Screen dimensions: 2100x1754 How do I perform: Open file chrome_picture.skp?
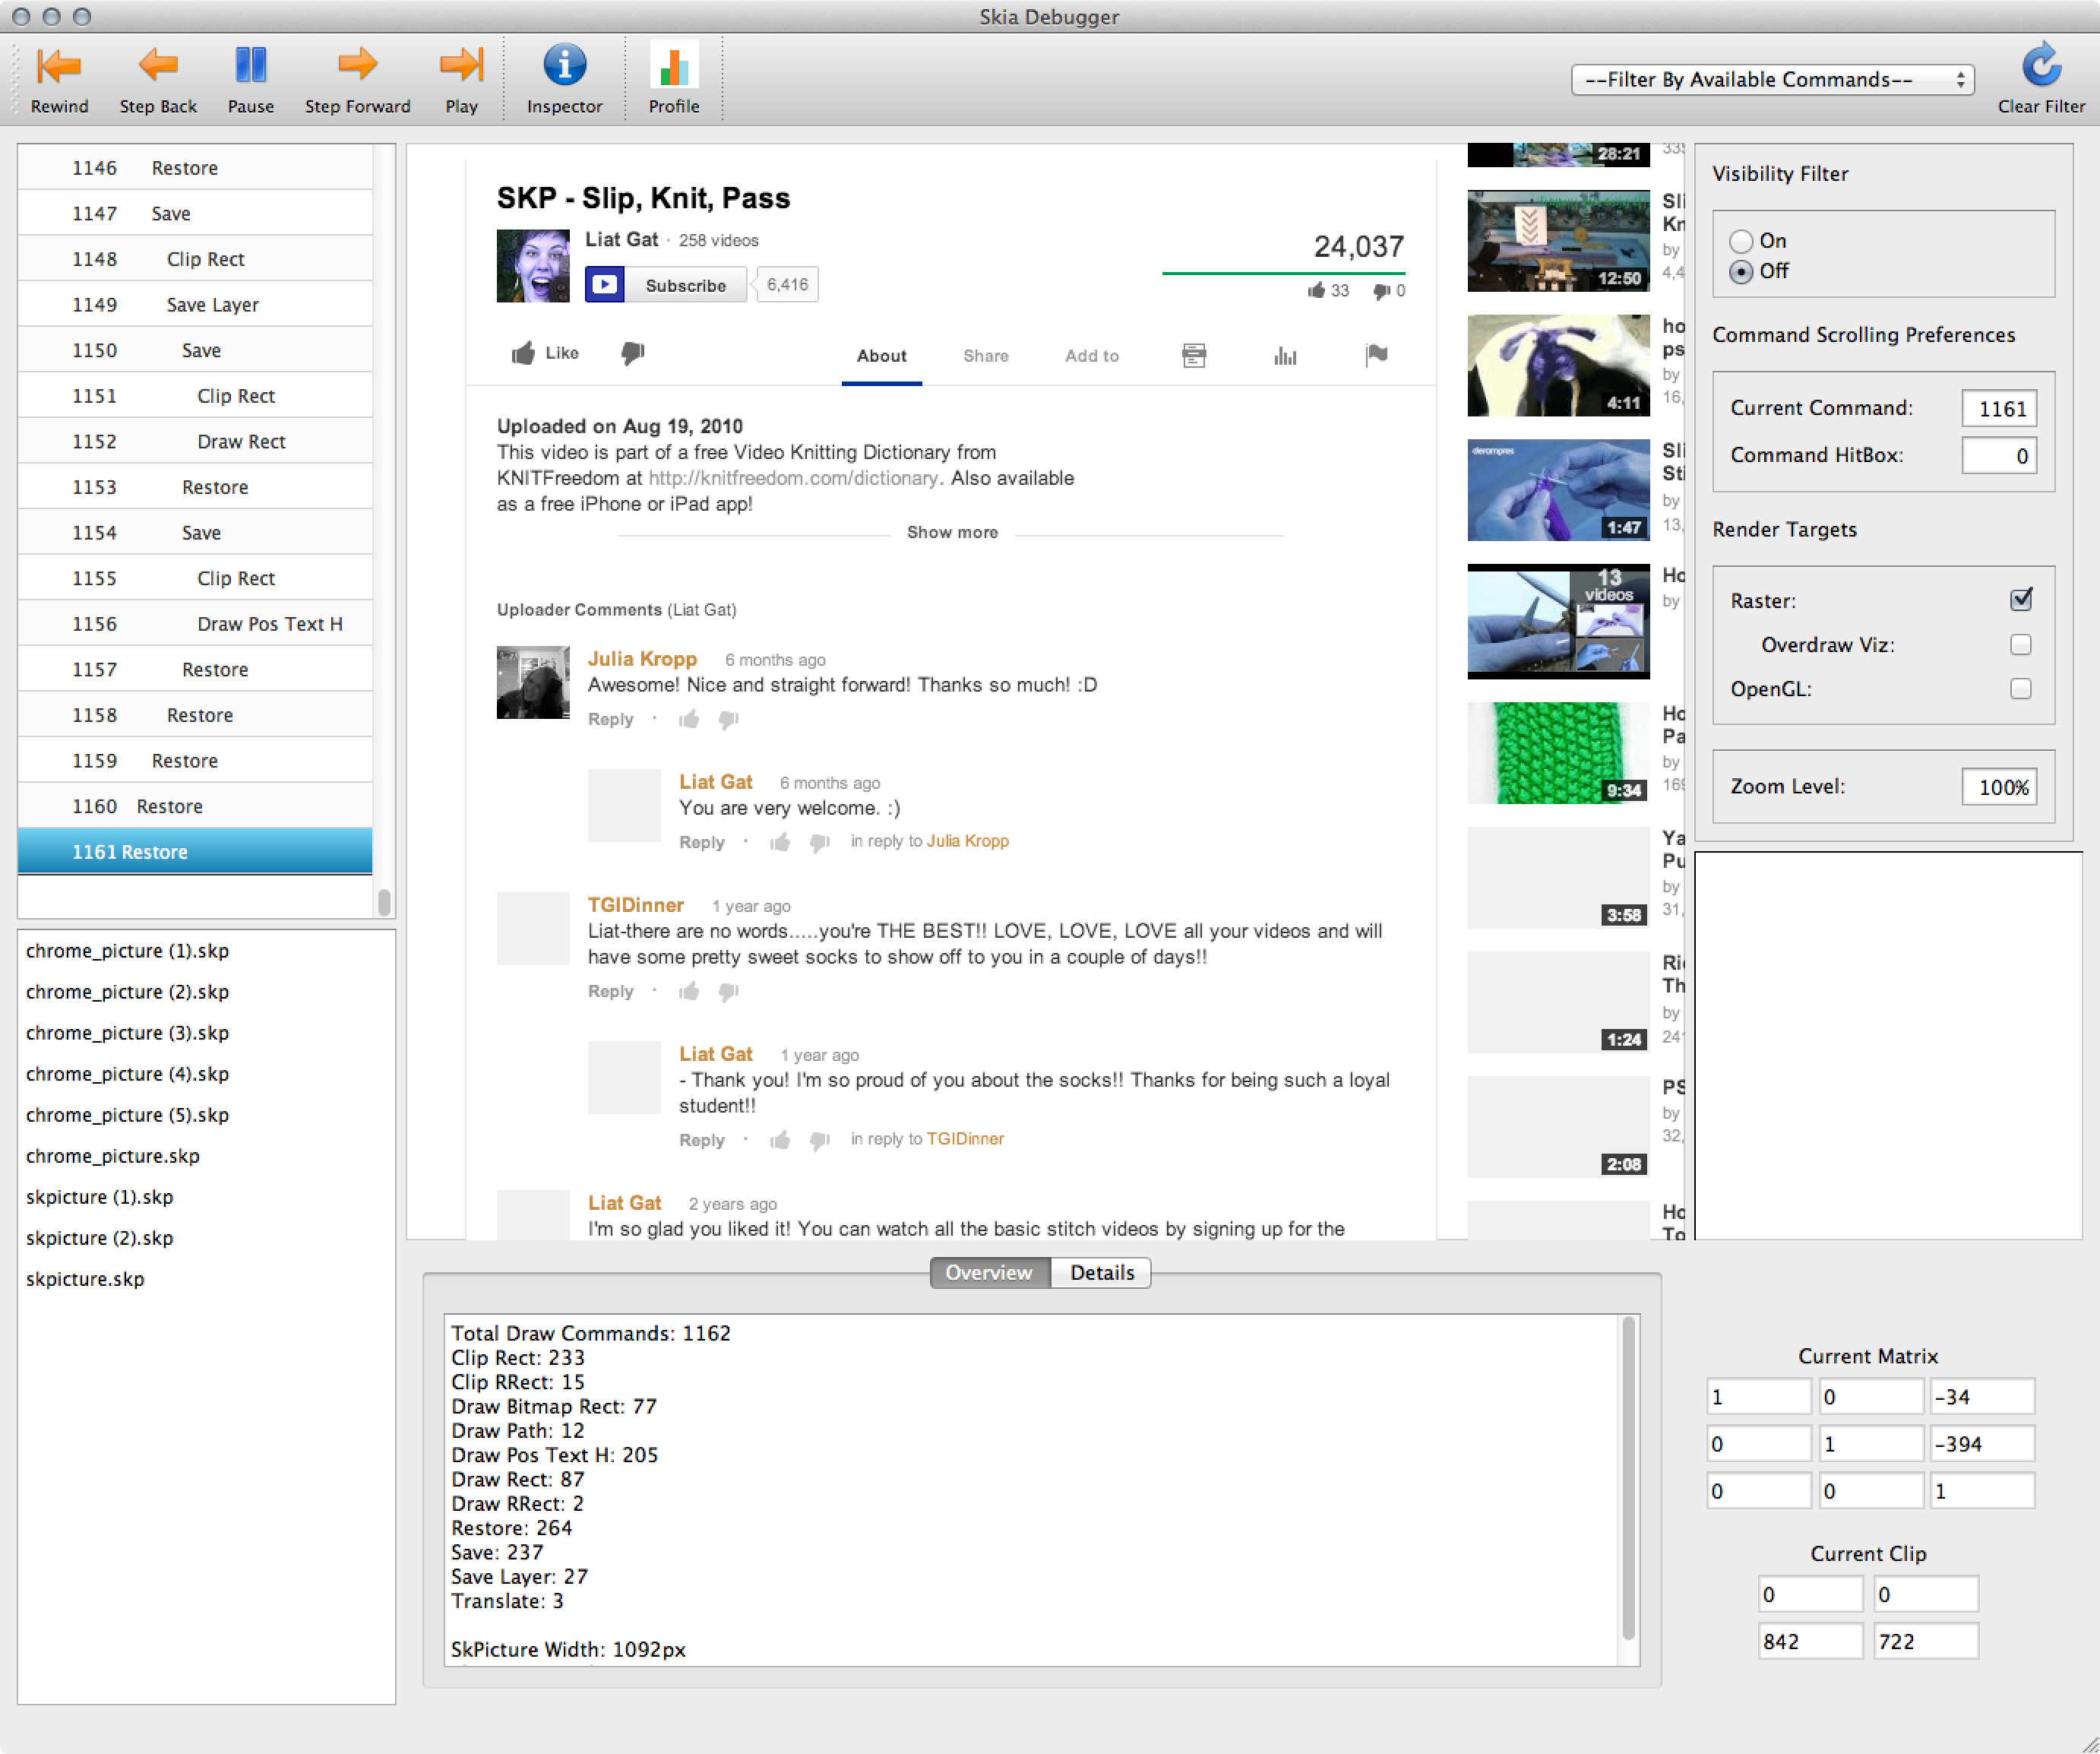113,1156
